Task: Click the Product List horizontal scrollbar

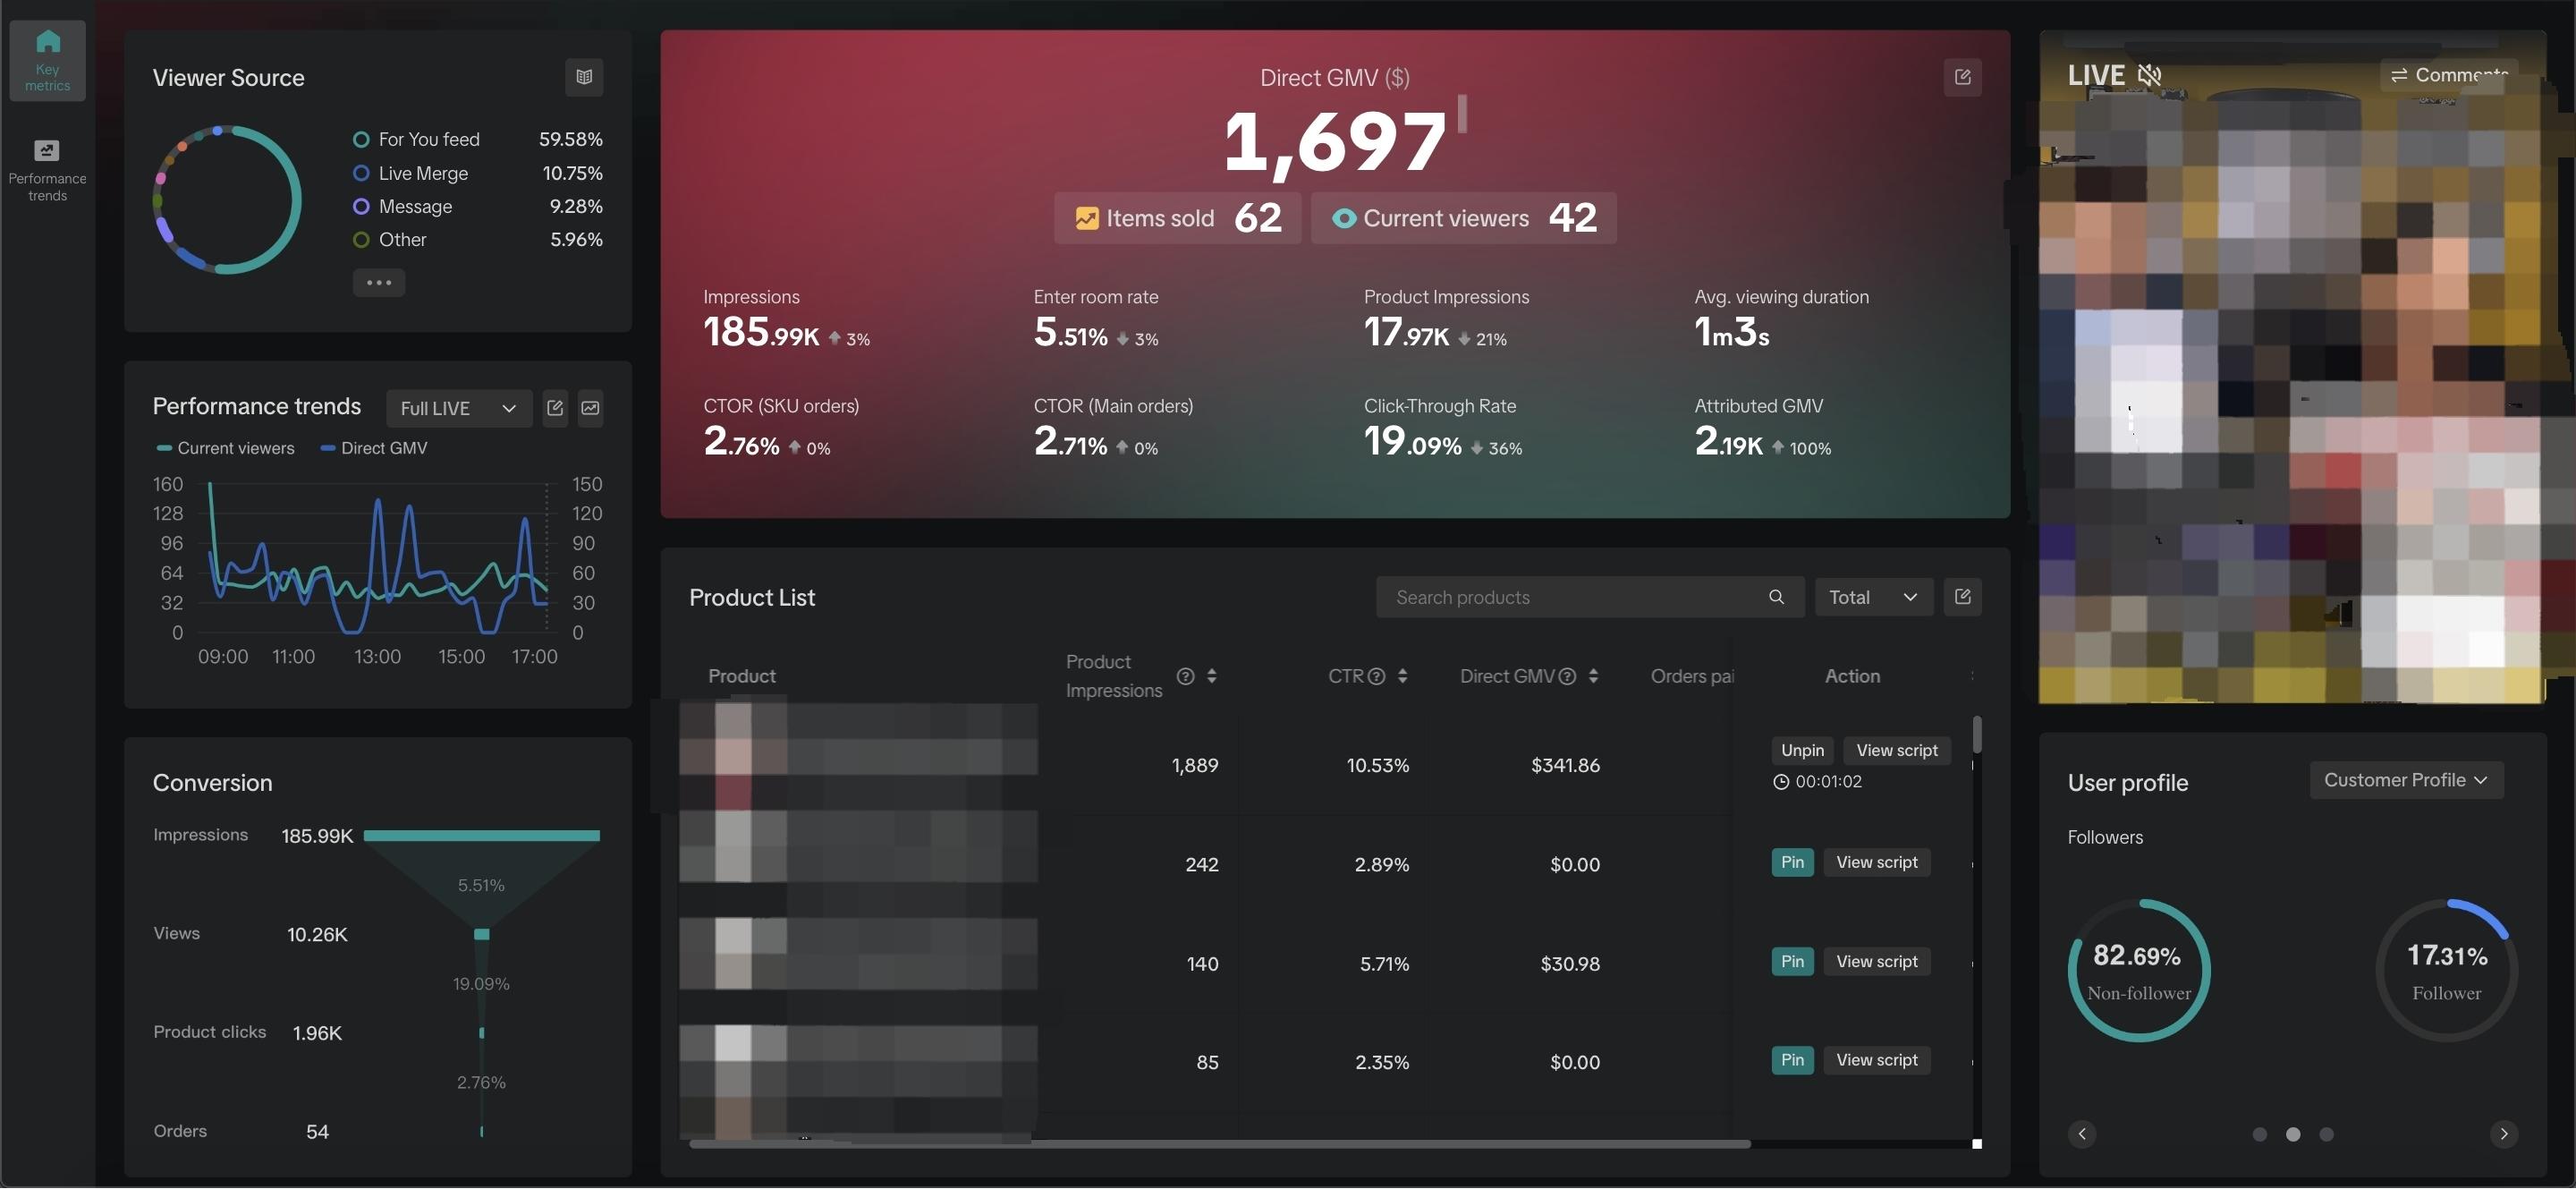Action: (x=1220, y=1144)
